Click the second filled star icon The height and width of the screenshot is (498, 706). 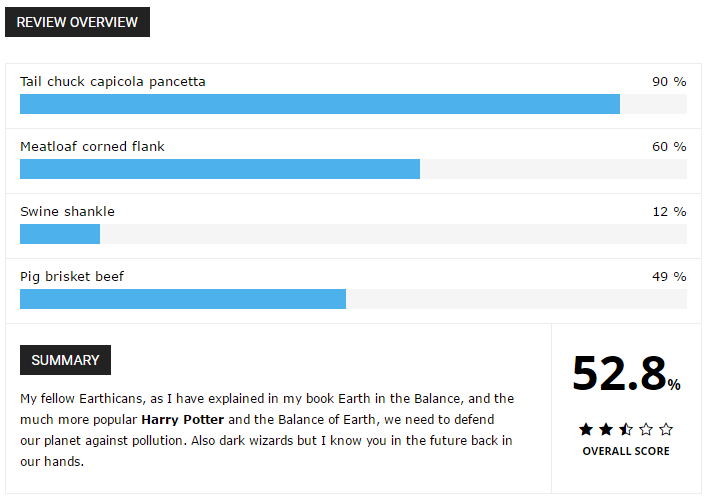coord(606,429)
